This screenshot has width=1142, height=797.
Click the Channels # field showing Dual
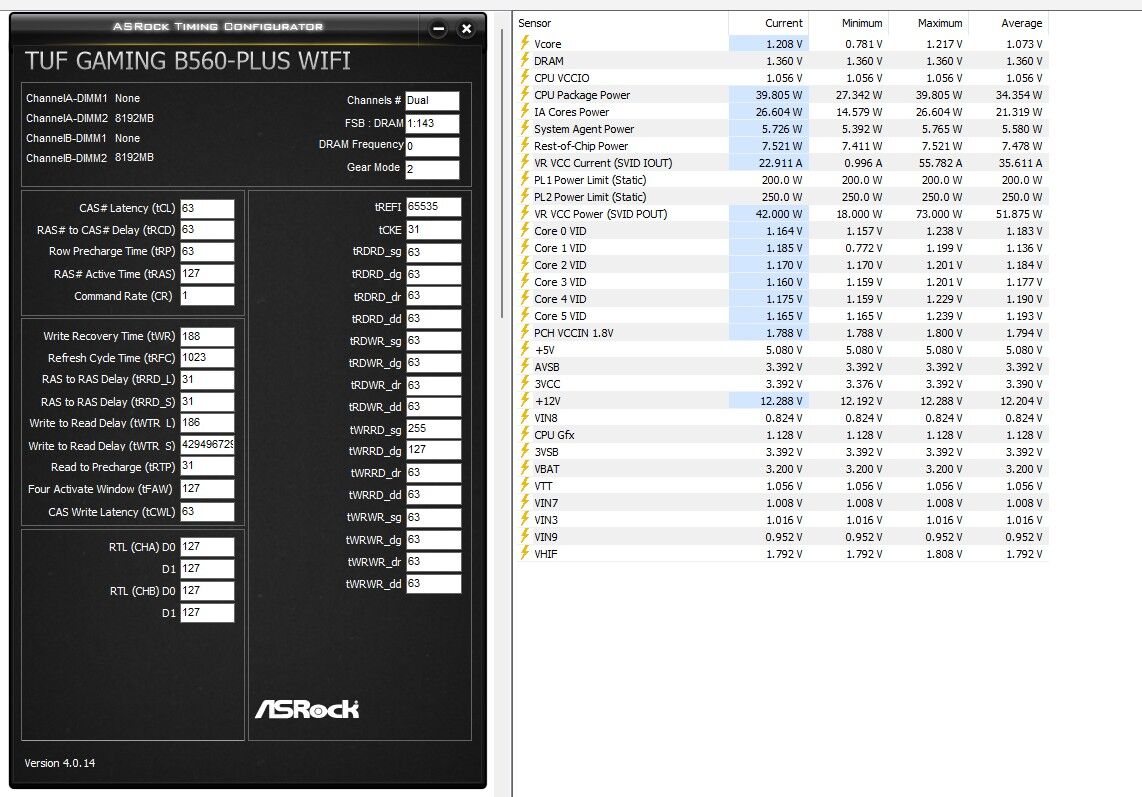433,101
